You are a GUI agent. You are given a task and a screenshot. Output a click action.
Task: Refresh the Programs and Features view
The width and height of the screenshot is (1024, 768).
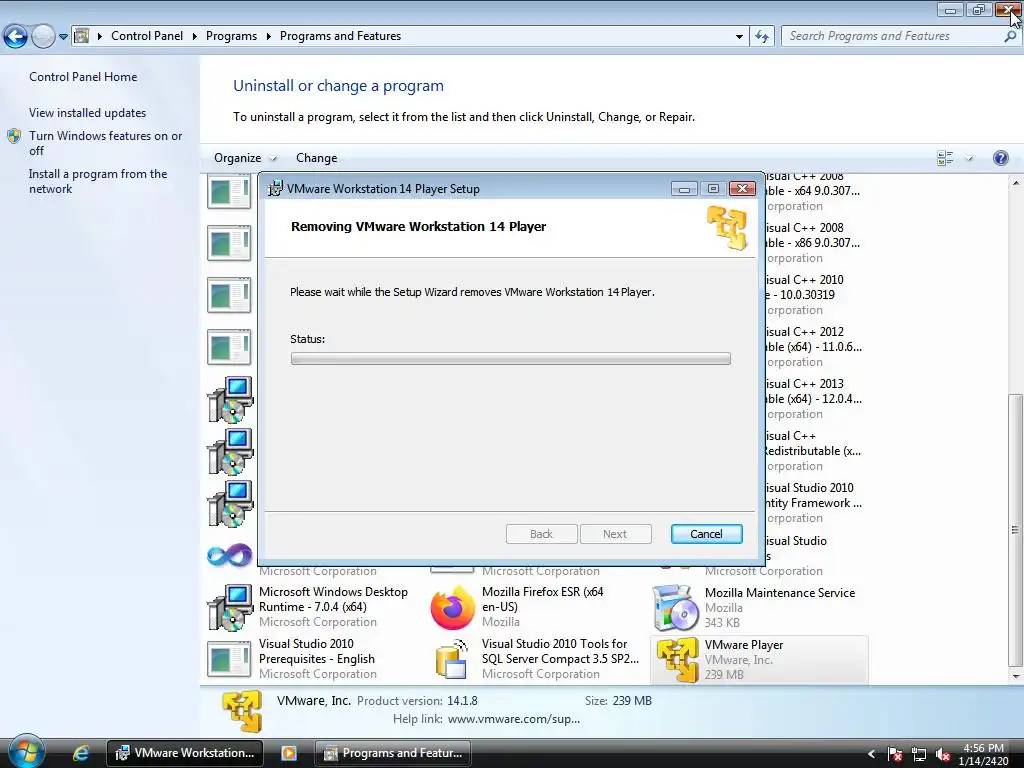pos(761,36)
